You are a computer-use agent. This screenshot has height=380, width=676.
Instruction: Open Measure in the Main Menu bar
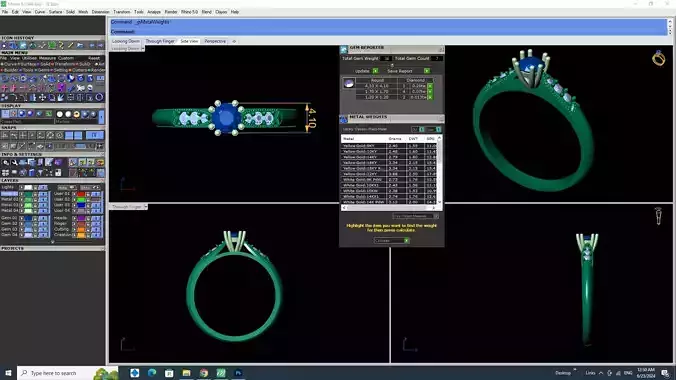[x=47, y=58]
